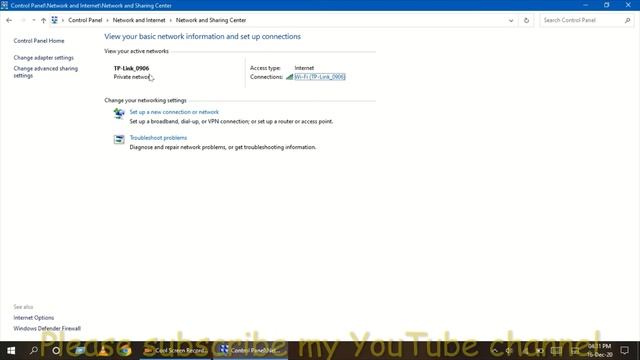Show hidden system tray icons
640x360 pixels.
[x=495, y=351]
